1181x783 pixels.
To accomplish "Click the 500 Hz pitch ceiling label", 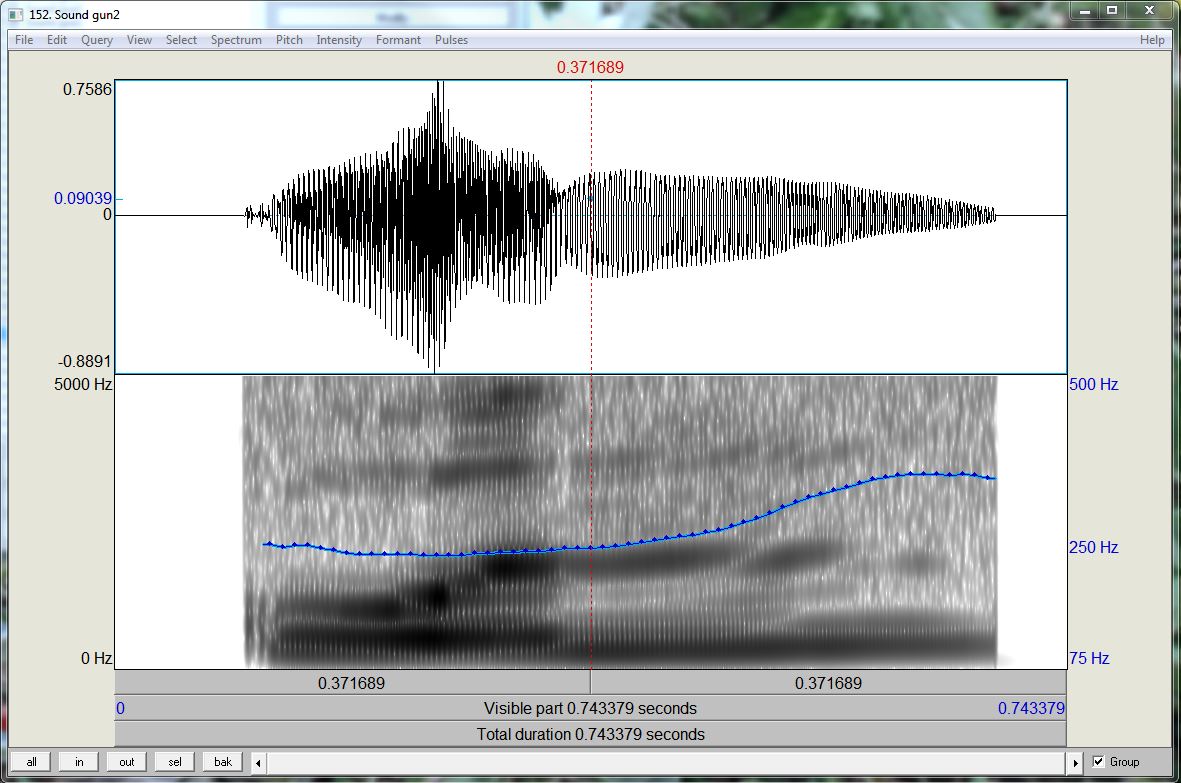I will pos(1094,384).
